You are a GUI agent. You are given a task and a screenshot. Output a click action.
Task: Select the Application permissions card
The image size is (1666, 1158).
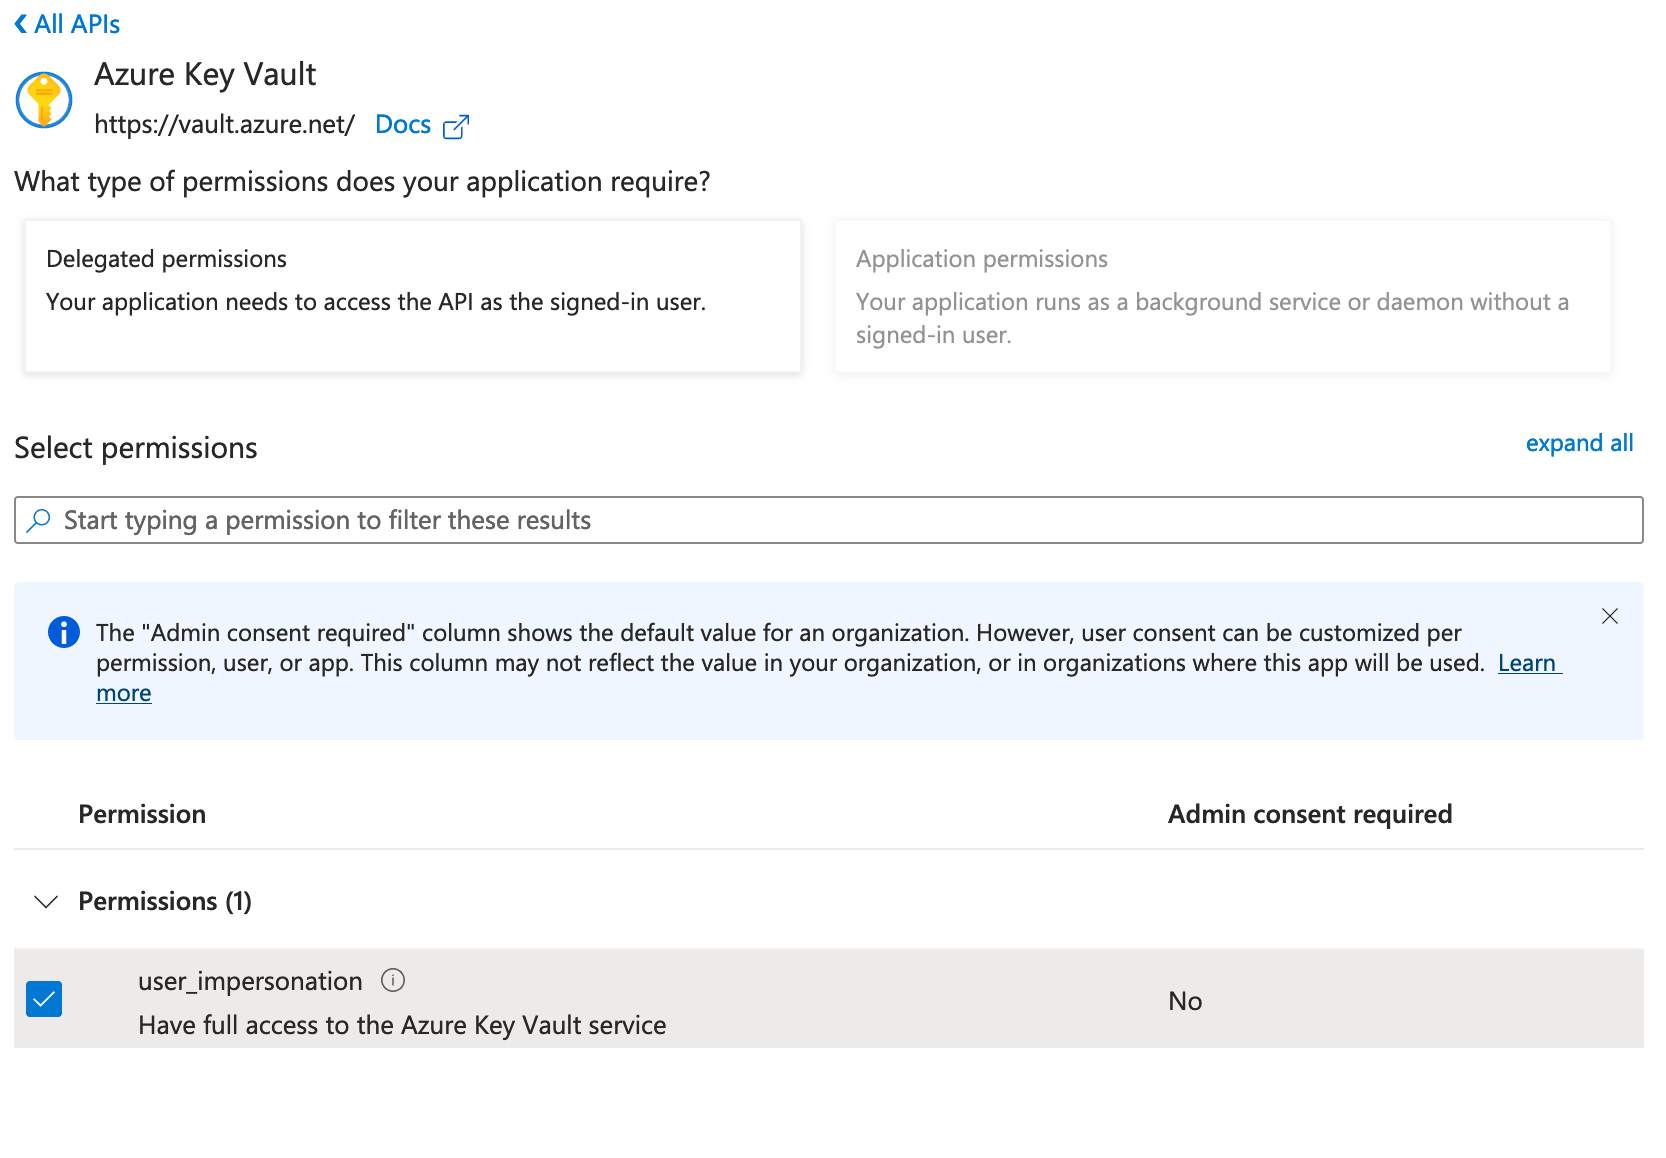click(x=1223, y=296)
